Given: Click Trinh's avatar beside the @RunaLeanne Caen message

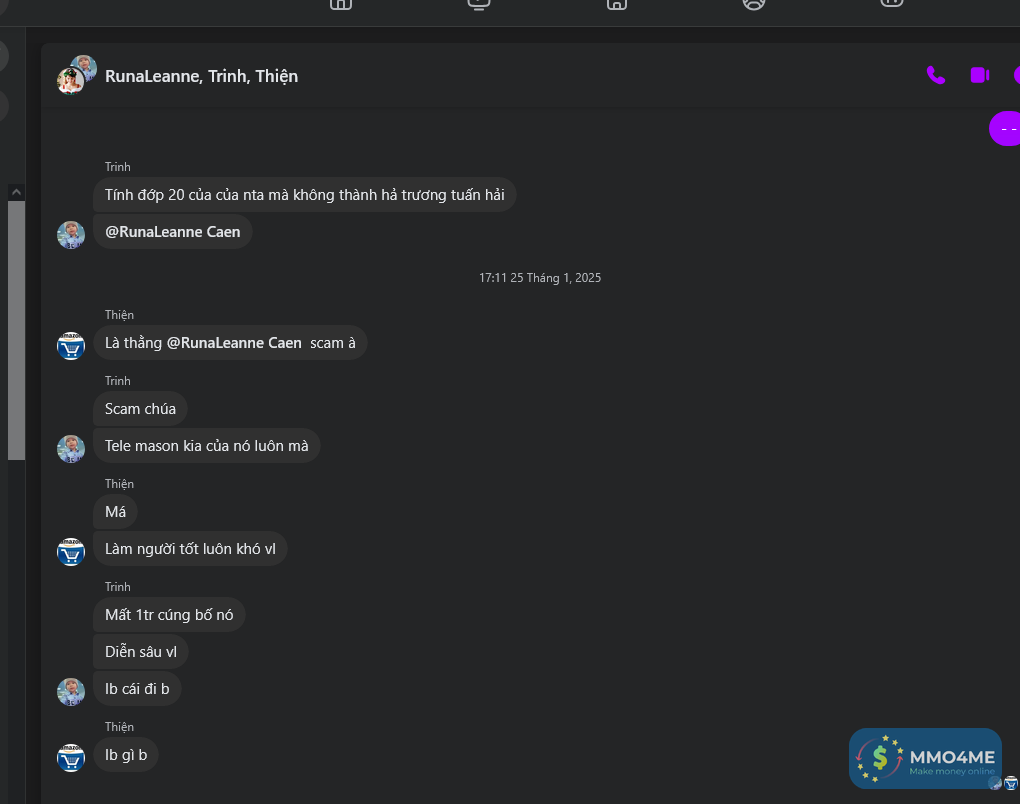Looking at the screenshot, I should [71, 234].
